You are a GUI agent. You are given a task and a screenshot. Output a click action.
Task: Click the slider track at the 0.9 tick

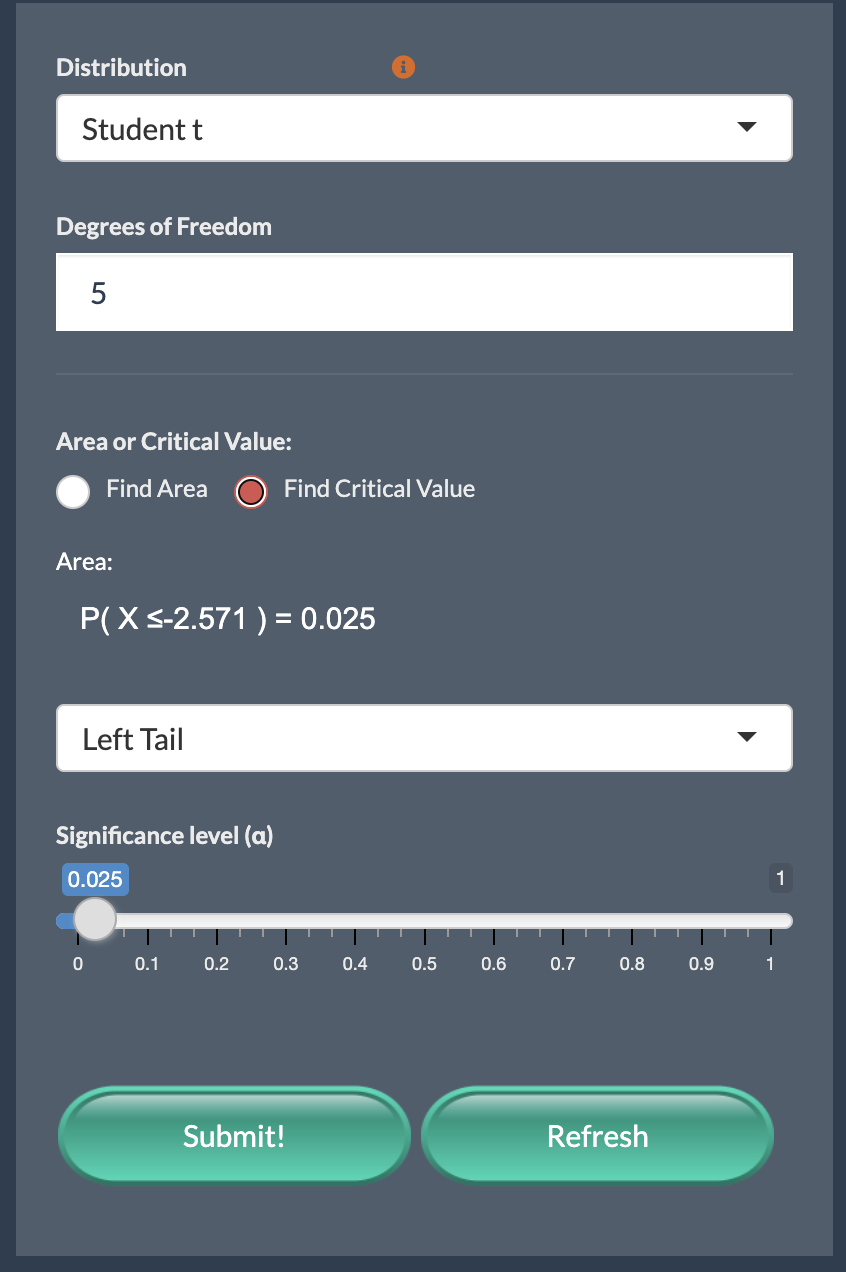pyautogui.click(x=701, y=921)
